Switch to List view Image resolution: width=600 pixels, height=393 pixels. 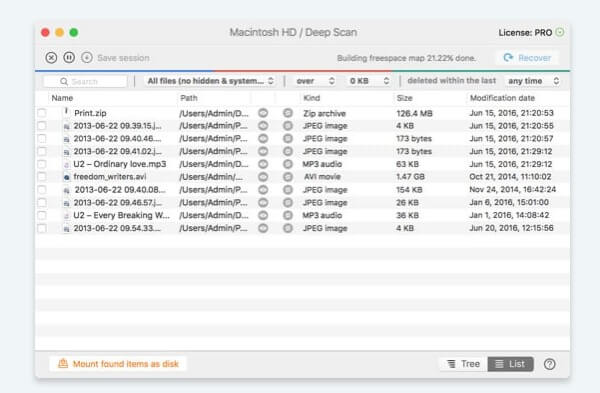(x=510, y=364)
